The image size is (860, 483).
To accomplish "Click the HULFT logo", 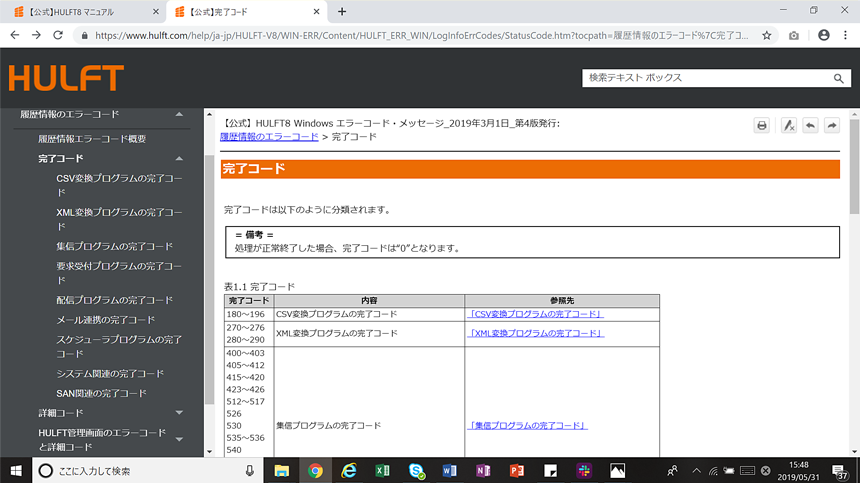I will coord(66,78).
